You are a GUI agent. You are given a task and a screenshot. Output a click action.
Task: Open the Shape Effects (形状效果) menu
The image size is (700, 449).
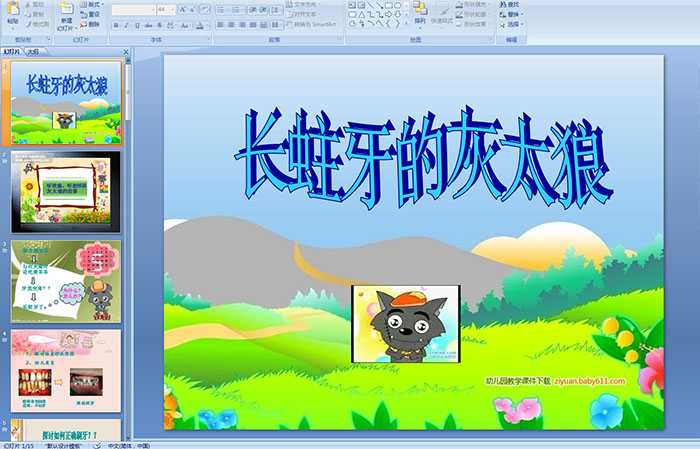(471, 24)
